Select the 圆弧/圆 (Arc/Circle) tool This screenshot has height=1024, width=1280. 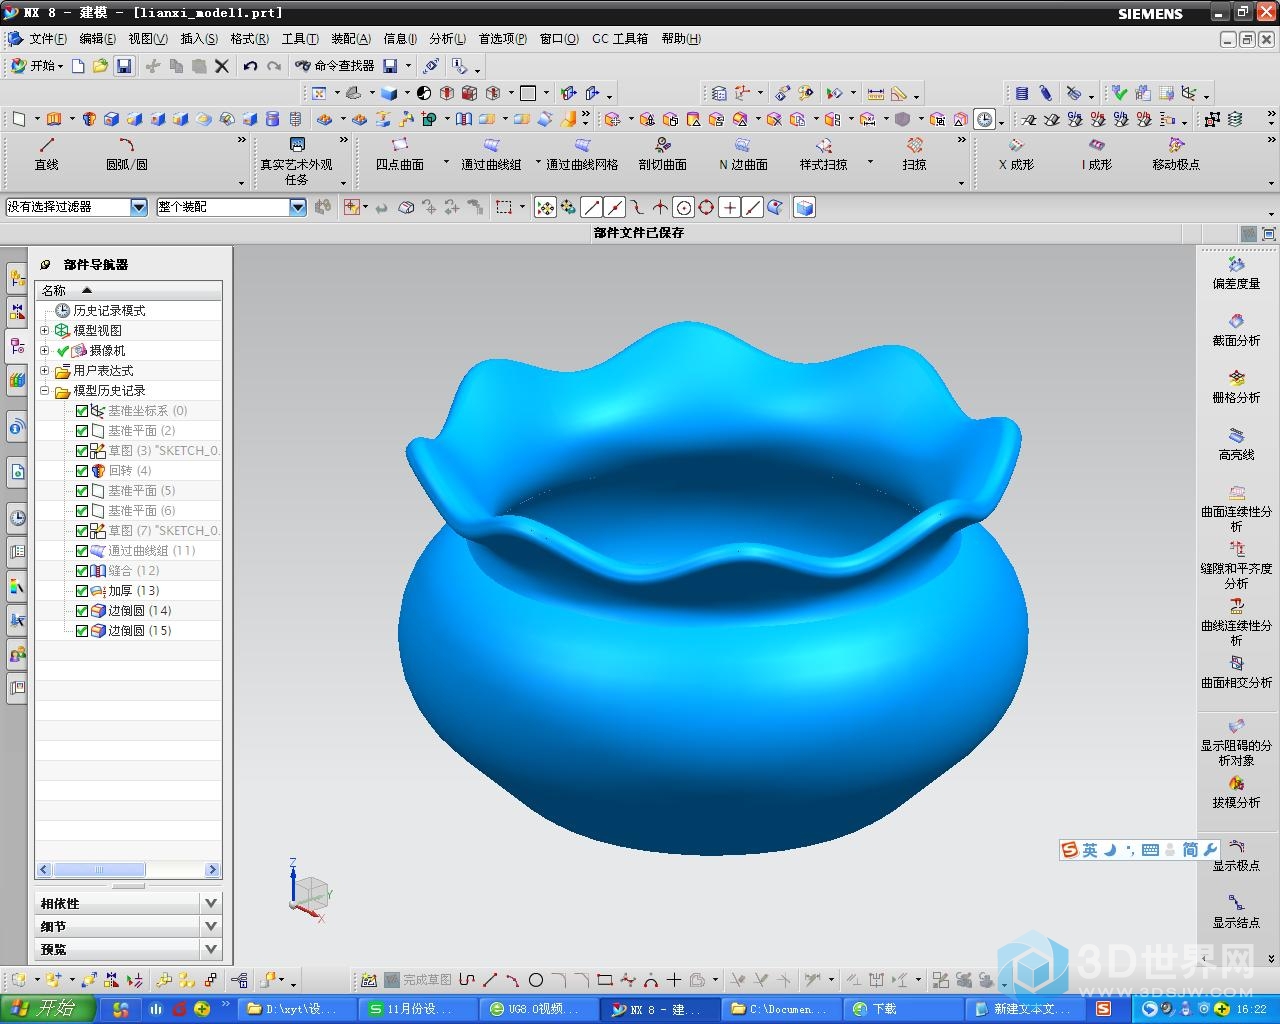126,154
